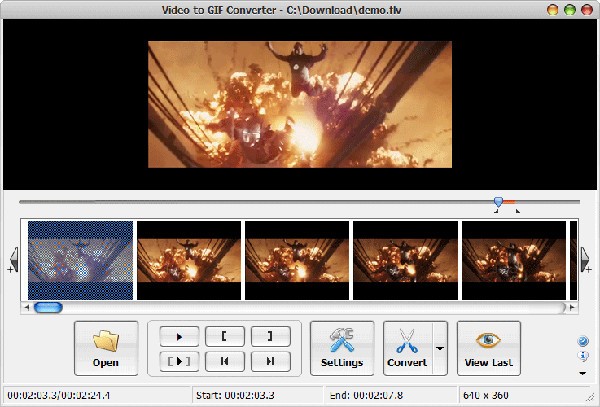Open the Settings tools dialog
Viewport: 600px width, 407px height.
342,348
